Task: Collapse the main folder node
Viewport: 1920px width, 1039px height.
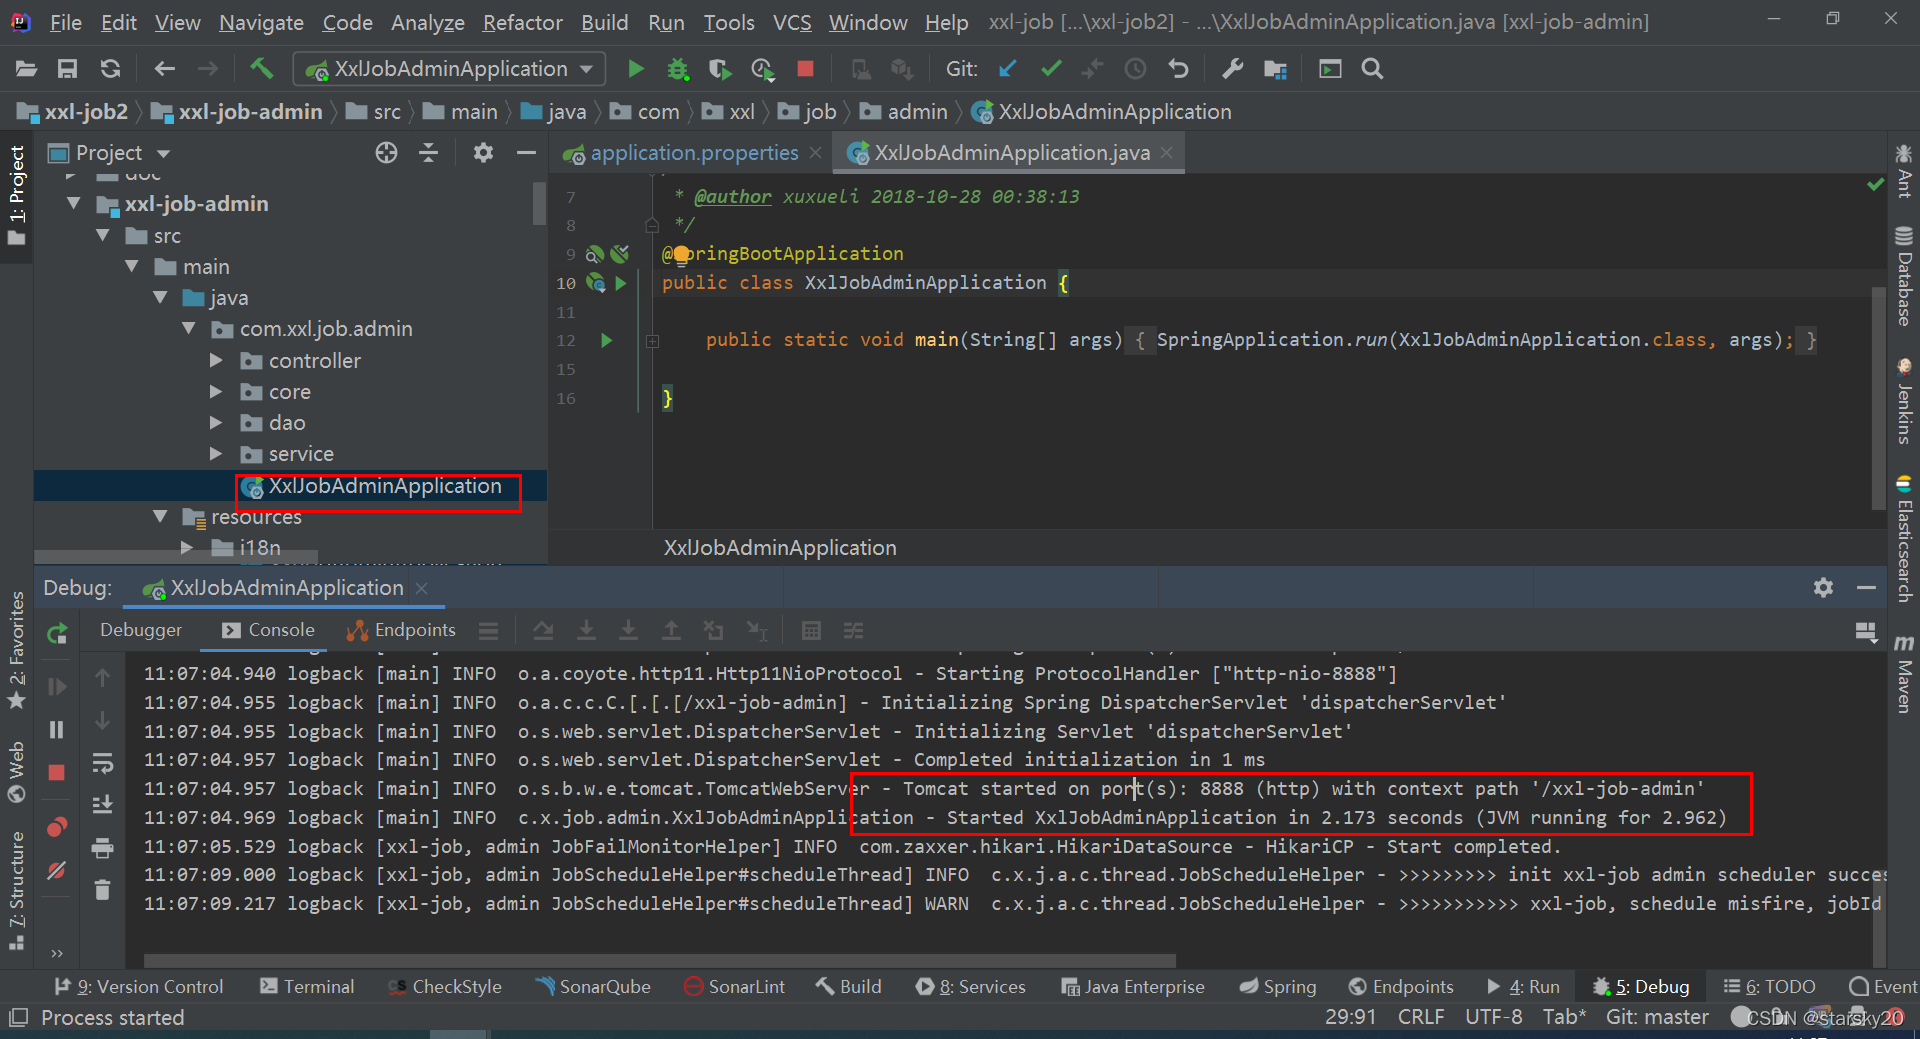Action: click(x=132, y=267)
